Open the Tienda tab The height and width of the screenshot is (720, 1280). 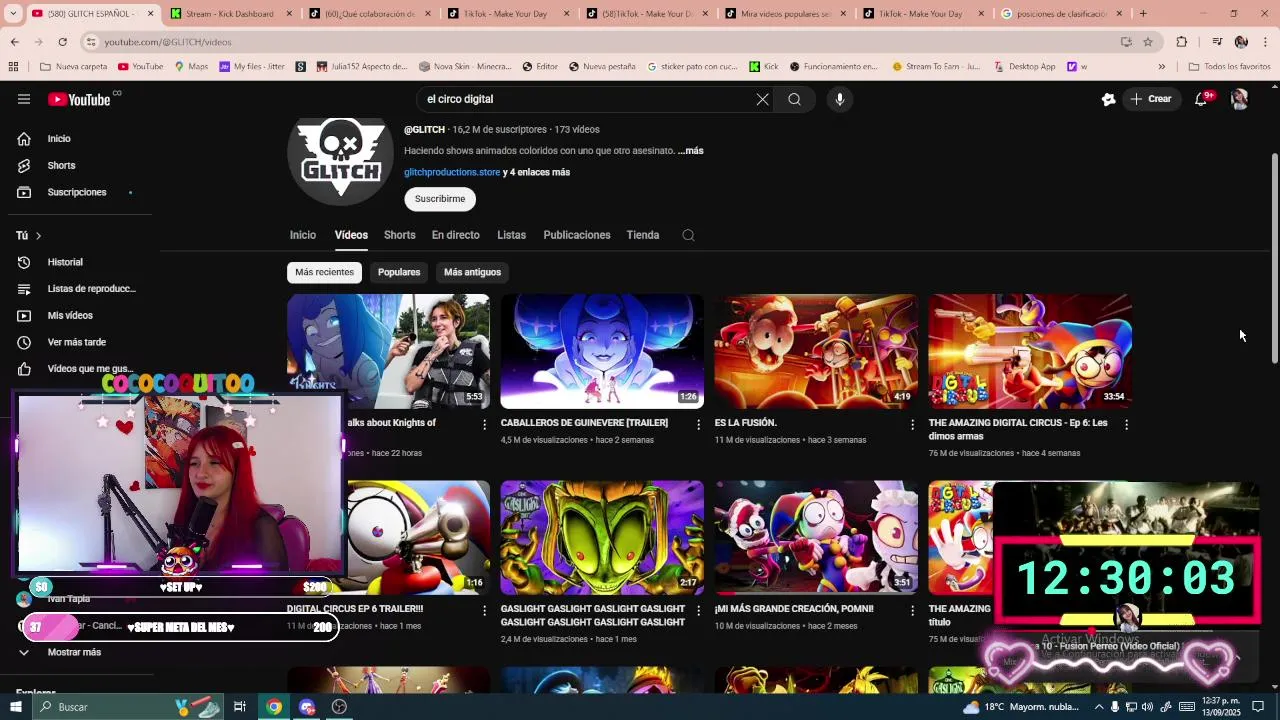643,235
